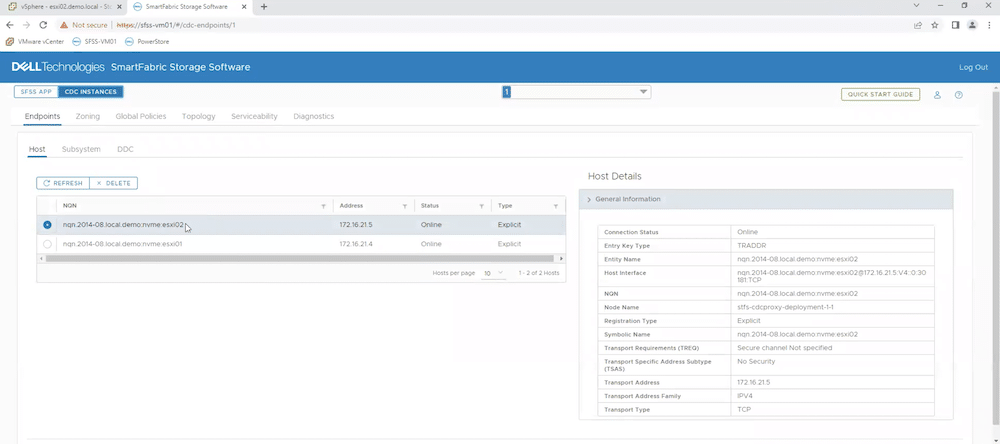Click the nqn.2014-08.local.demo:nvme:esxi01 row text

point(123,244)
